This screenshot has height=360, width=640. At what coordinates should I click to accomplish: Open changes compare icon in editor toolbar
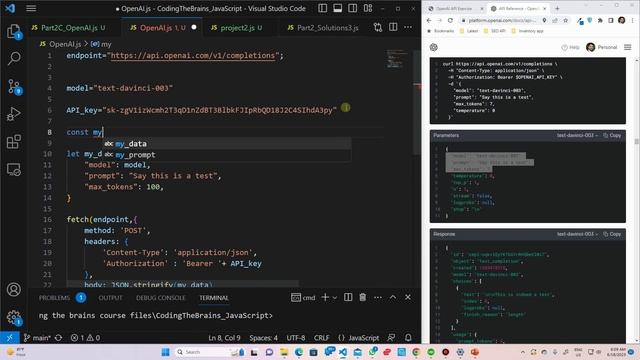[378, 27]
